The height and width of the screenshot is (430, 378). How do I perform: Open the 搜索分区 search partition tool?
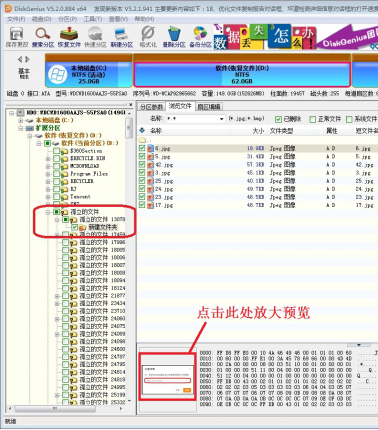click(x=43, y=37)
